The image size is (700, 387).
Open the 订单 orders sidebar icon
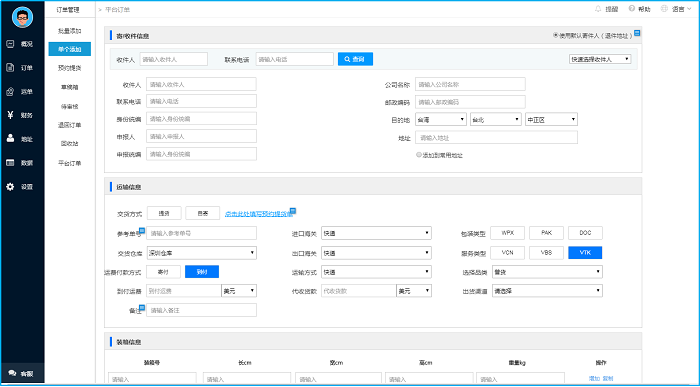point(10,68)
